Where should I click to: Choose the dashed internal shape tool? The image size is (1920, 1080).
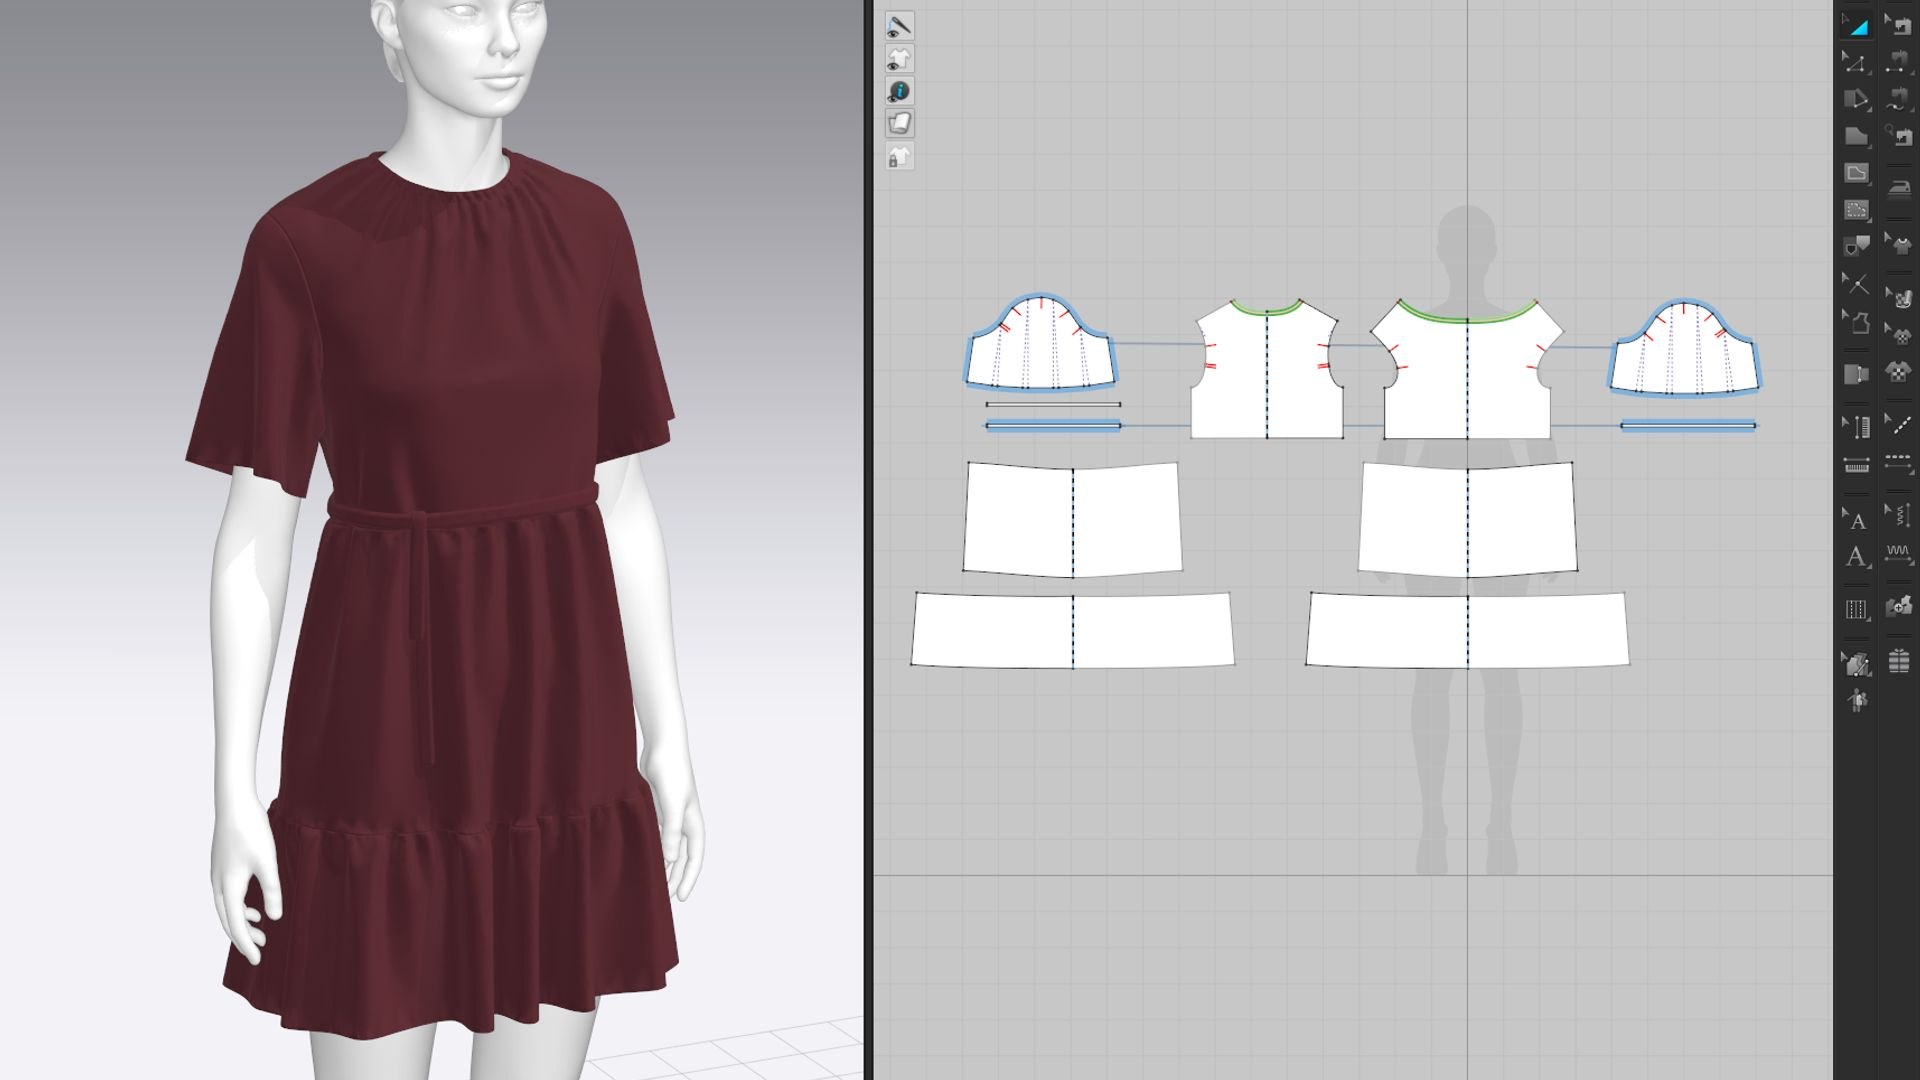1856,210
